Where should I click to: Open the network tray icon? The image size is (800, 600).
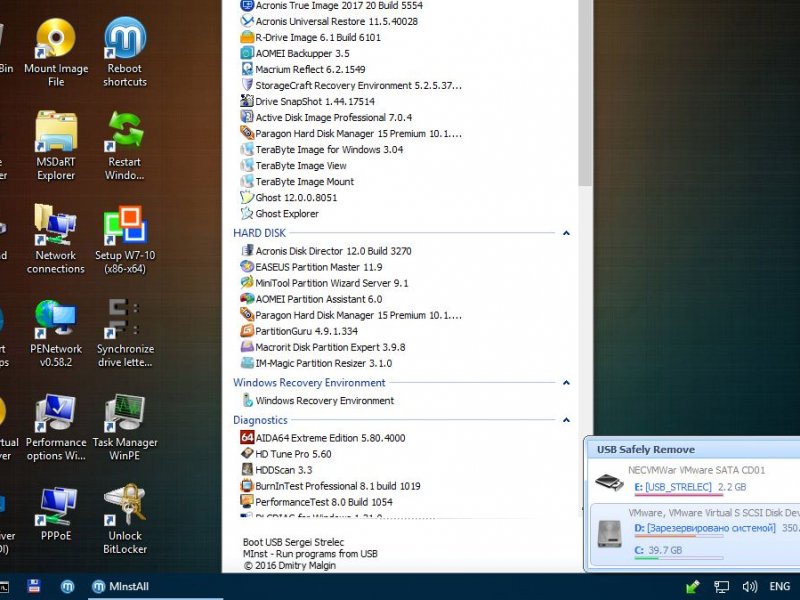[721, 587]
